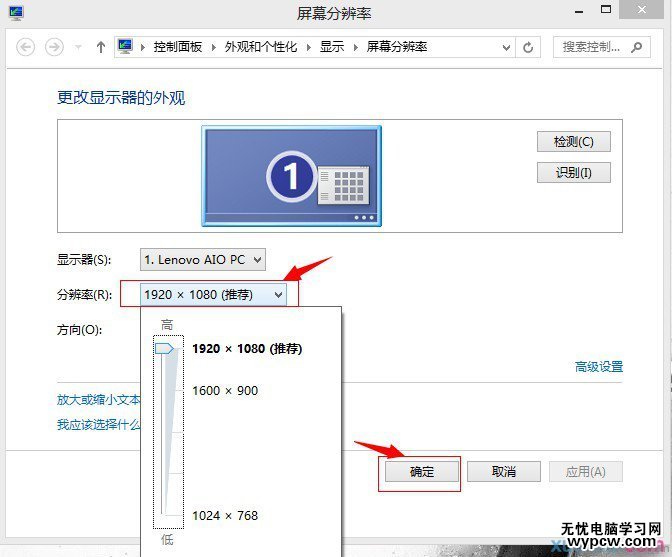Maximize the 屏幕分辨率 window

(x=606, y=9)
